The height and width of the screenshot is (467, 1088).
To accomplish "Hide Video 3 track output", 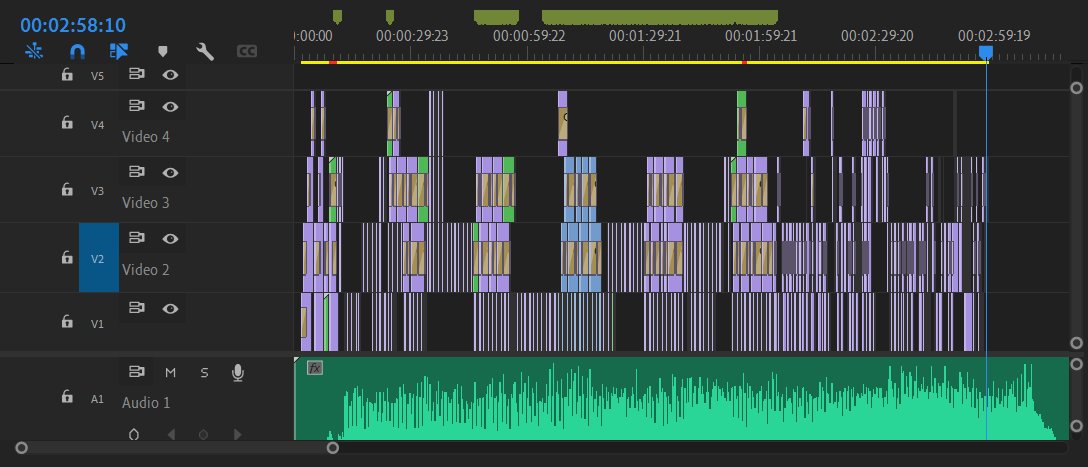I will tap(170, 172).
